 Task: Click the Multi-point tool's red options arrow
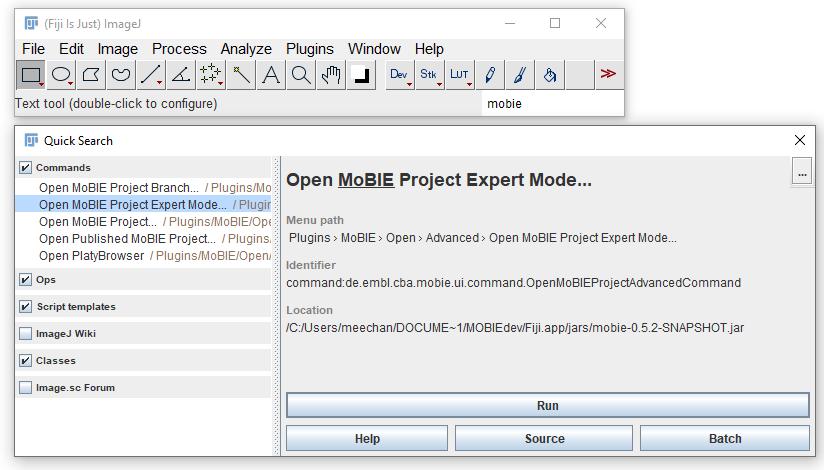pyautogui.click(x=220, y=83)
